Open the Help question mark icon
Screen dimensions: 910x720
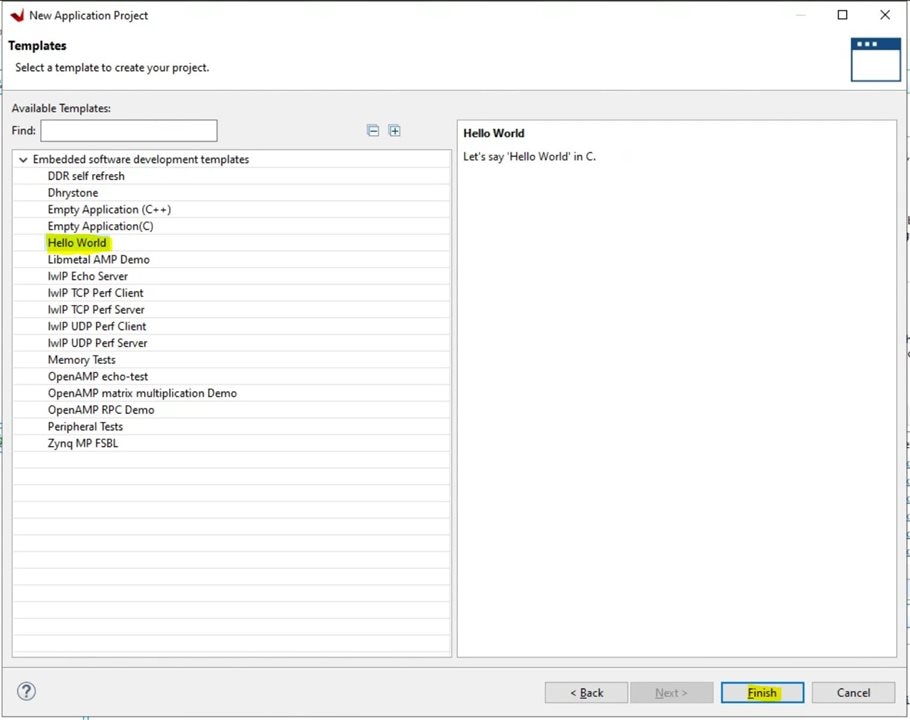click(x=27, y=691)
